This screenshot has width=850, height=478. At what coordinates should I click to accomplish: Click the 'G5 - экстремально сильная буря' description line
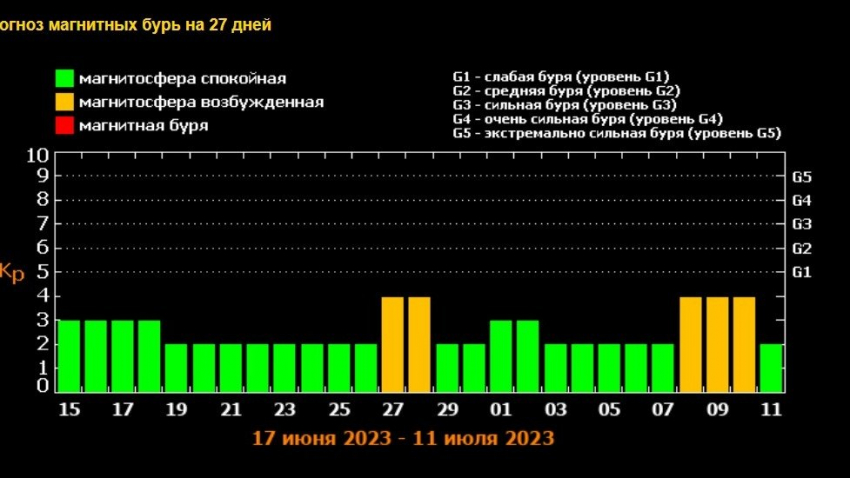click(616, 133)
